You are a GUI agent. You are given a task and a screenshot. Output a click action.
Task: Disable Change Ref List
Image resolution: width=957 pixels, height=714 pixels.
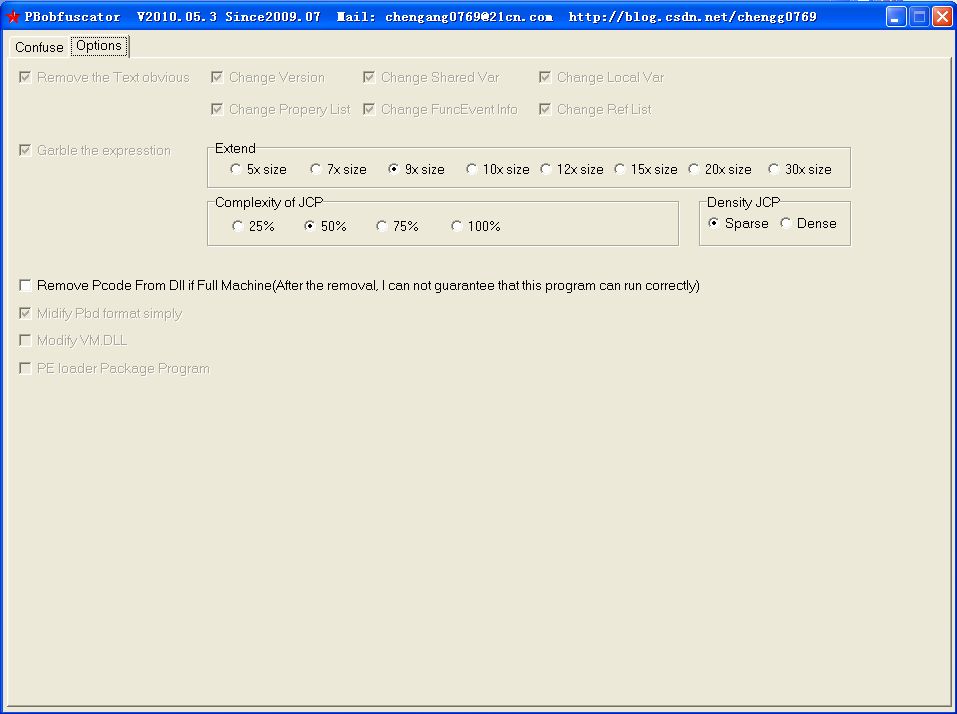(545, 109)
